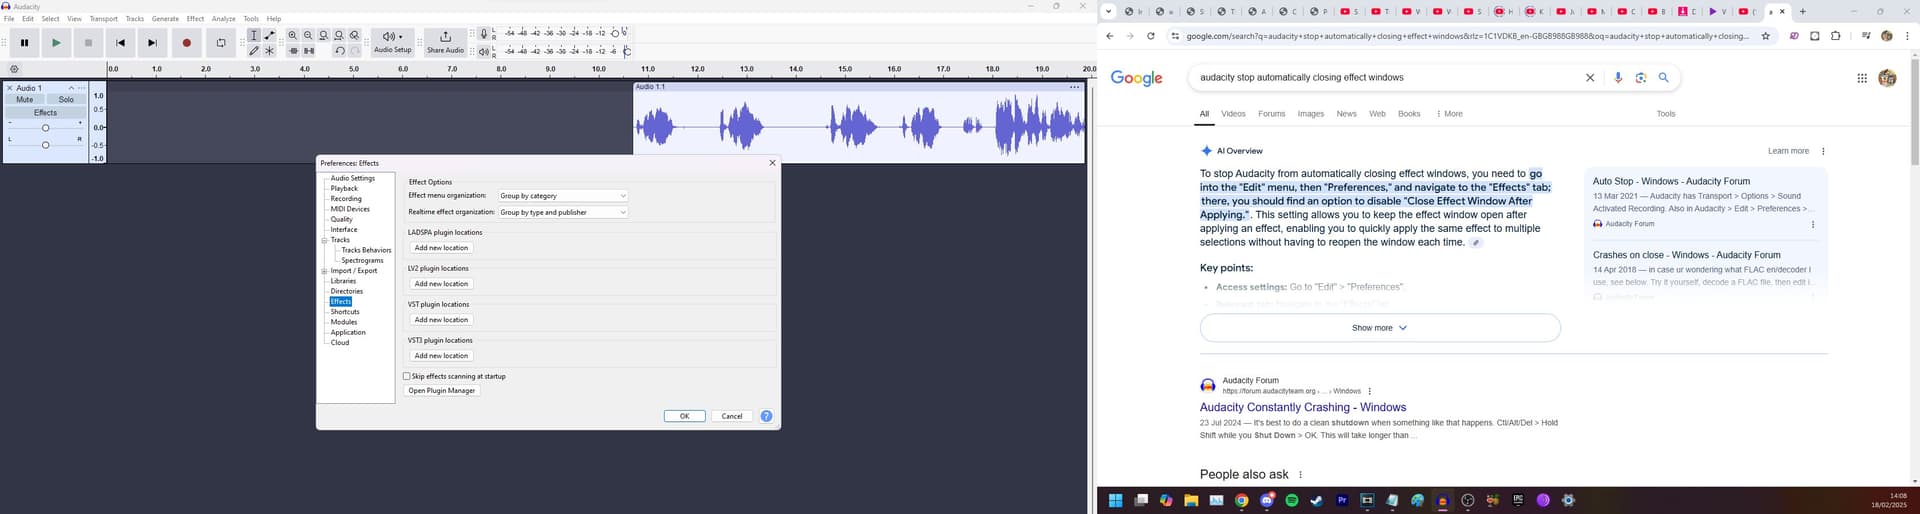Select the Draw pencil tool
The image size is (1920, 514).
pos(254,51)
